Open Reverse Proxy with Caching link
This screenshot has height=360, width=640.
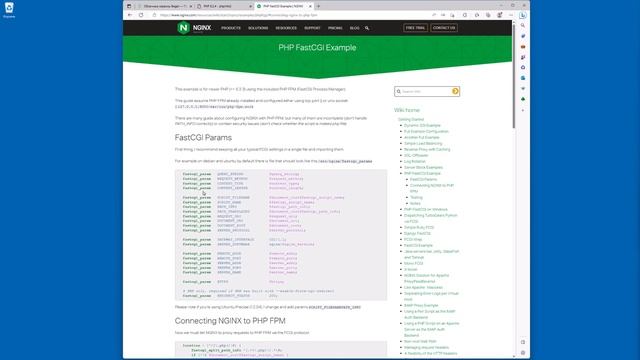427,149
